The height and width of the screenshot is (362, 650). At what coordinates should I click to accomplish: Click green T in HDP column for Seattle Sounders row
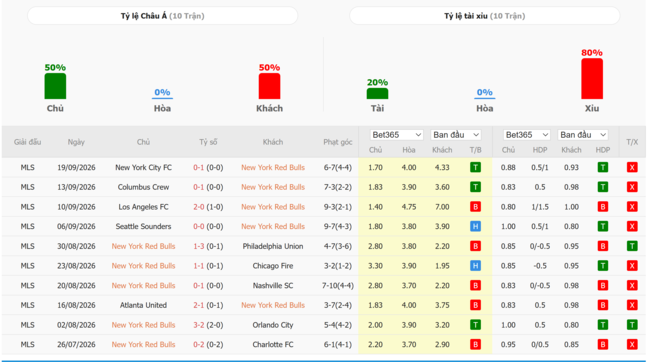pyautogui.click(x=603, y=226)
